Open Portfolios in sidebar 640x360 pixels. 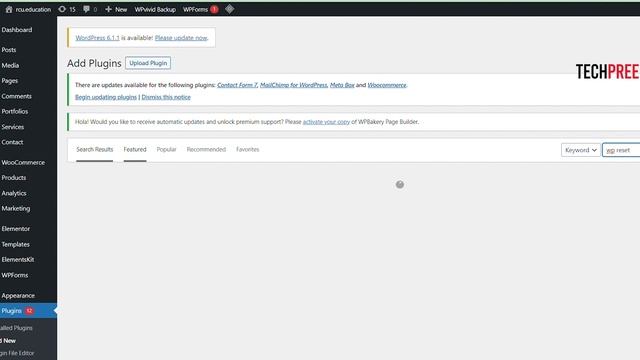[x=15, y=111]
